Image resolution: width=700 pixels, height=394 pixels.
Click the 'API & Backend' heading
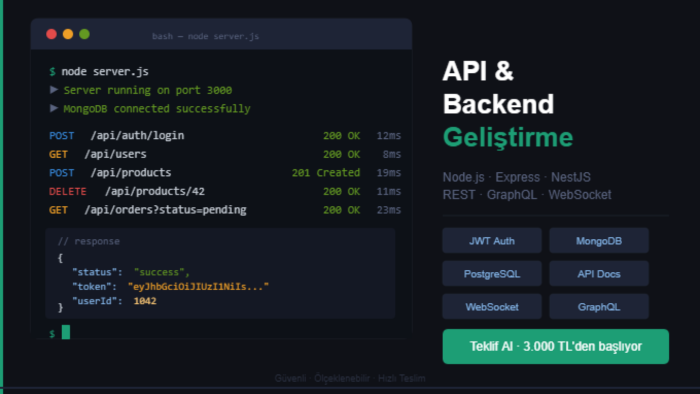coord(498,87)
